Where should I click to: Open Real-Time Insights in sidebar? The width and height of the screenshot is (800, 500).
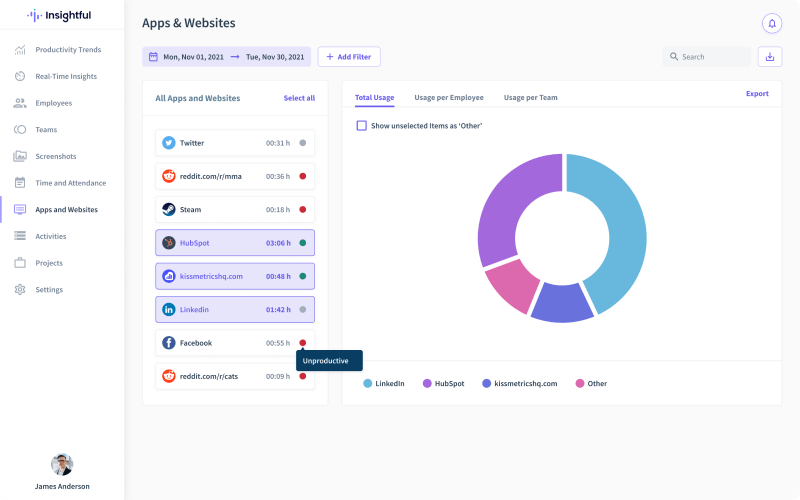66,76
